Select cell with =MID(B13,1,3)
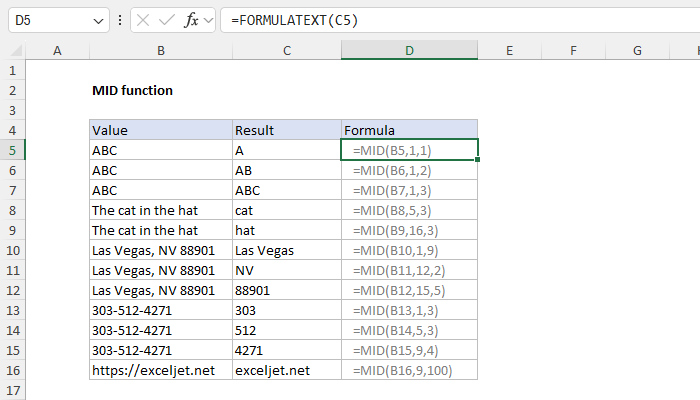Viewport: 700px width, 400px height. coord(409,310)
